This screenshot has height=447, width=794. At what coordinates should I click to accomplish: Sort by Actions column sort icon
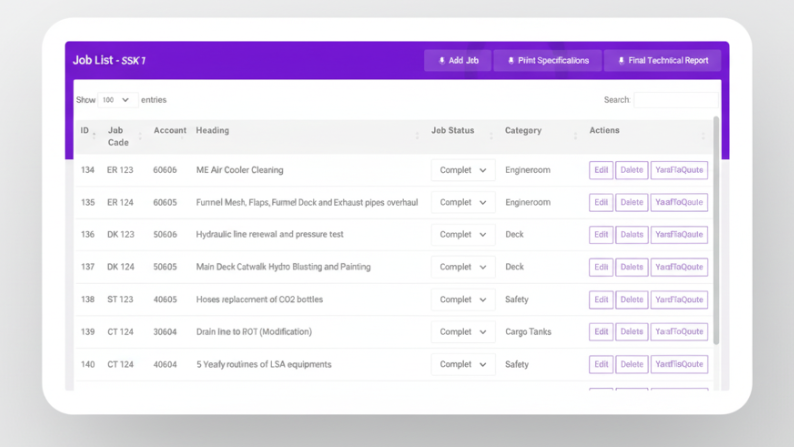(703, 135)
